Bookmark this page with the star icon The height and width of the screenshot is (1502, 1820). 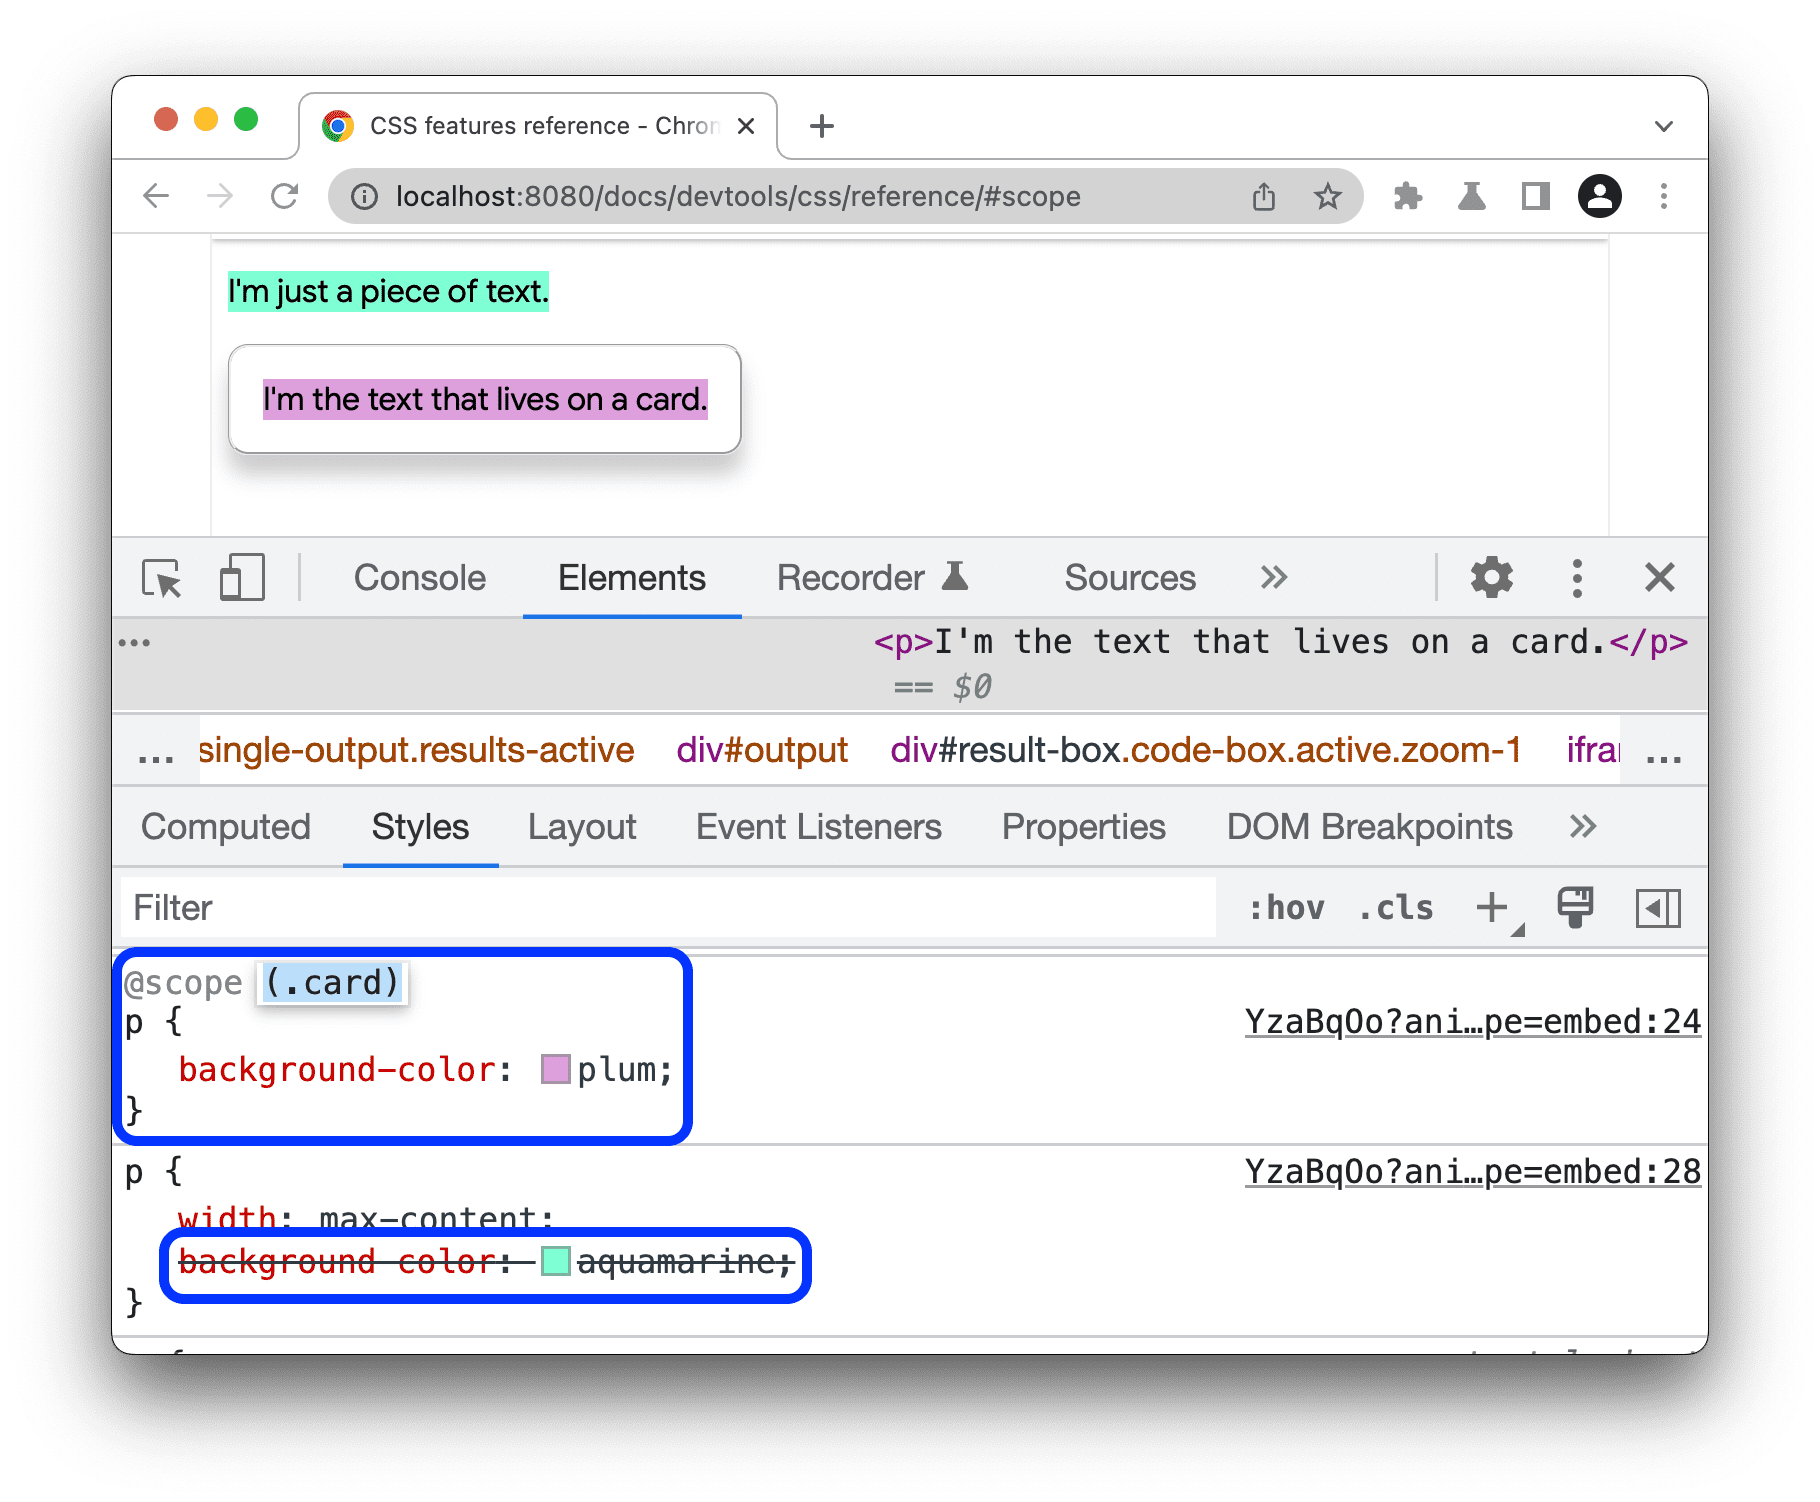(x=1327, y=197)
